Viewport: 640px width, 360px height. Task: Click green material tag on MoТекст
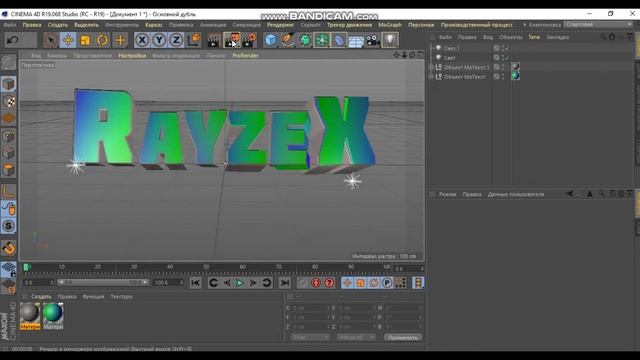[x=516, y=76]
